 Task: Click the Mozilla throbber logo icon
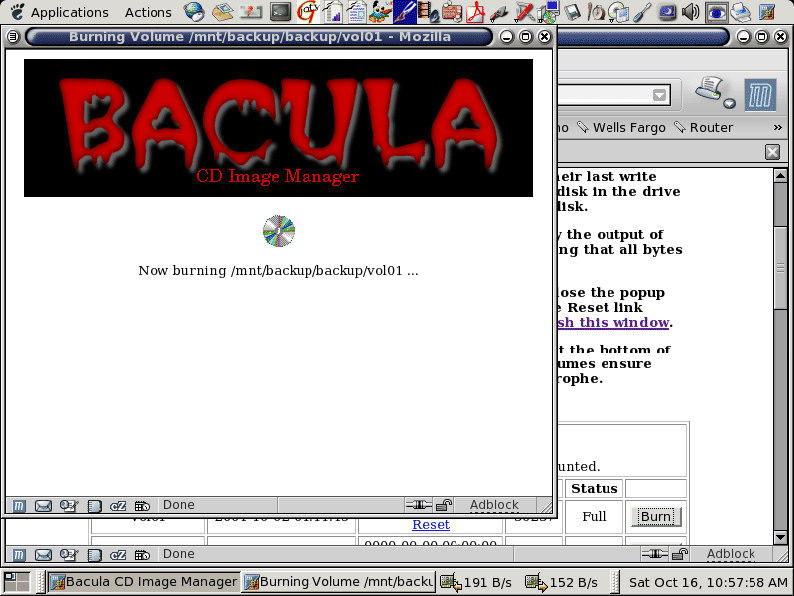coord(762,94)
